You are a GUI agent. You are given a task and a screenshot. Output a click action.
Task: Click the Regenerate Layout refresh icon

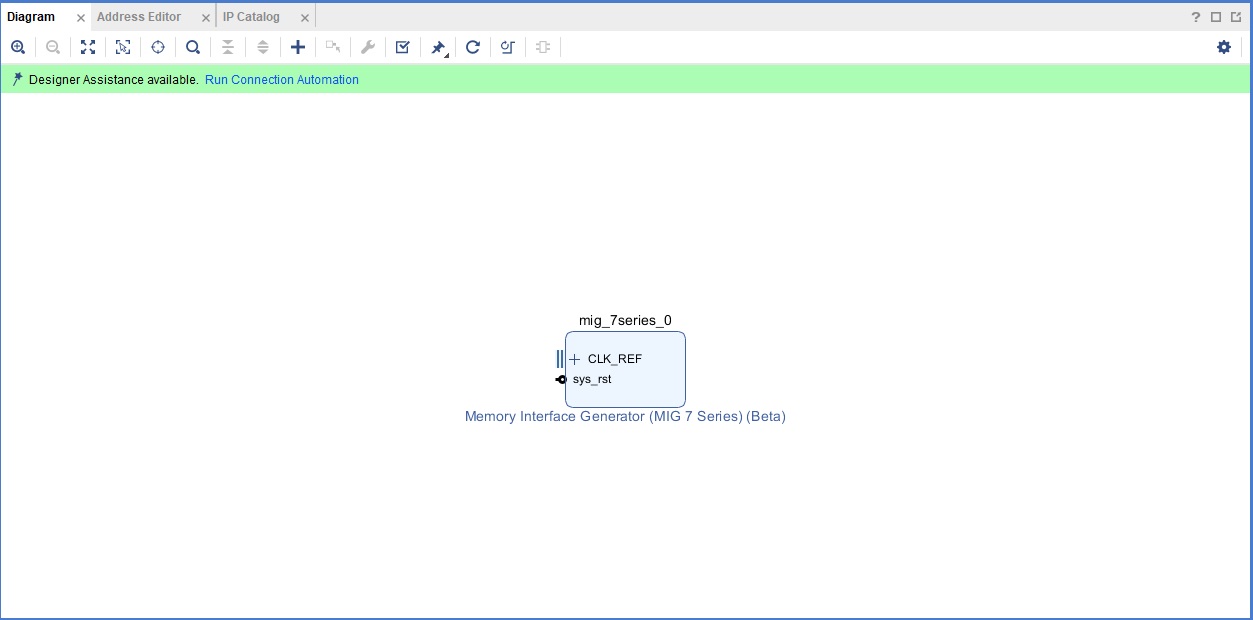pos(473,47)
